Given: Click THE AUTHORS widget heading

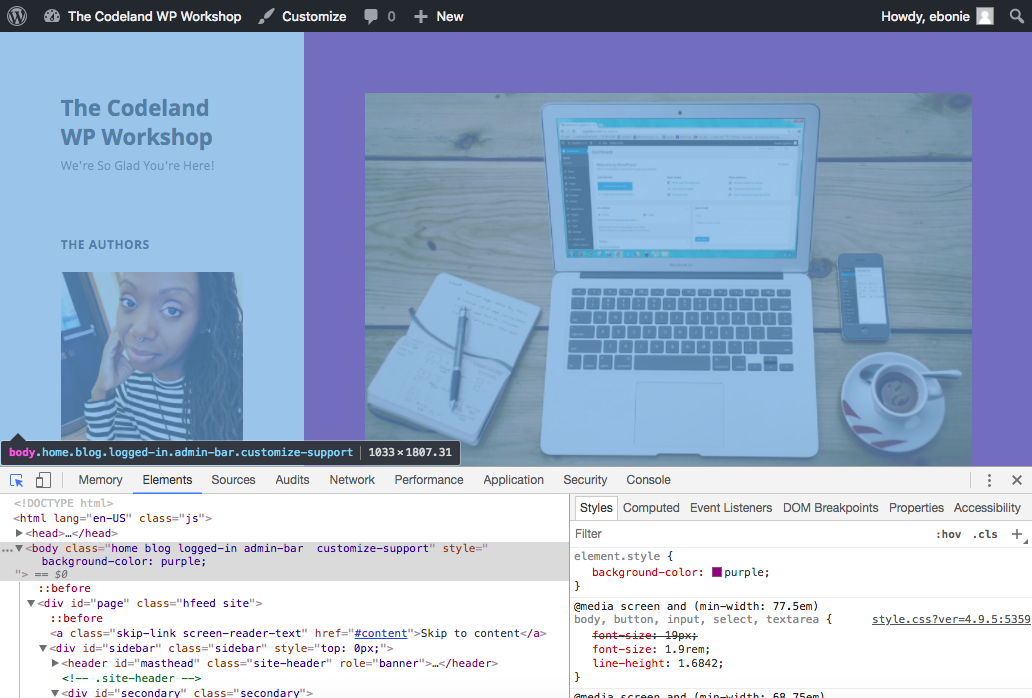Looking at the screenshot, I should [105, 245].
